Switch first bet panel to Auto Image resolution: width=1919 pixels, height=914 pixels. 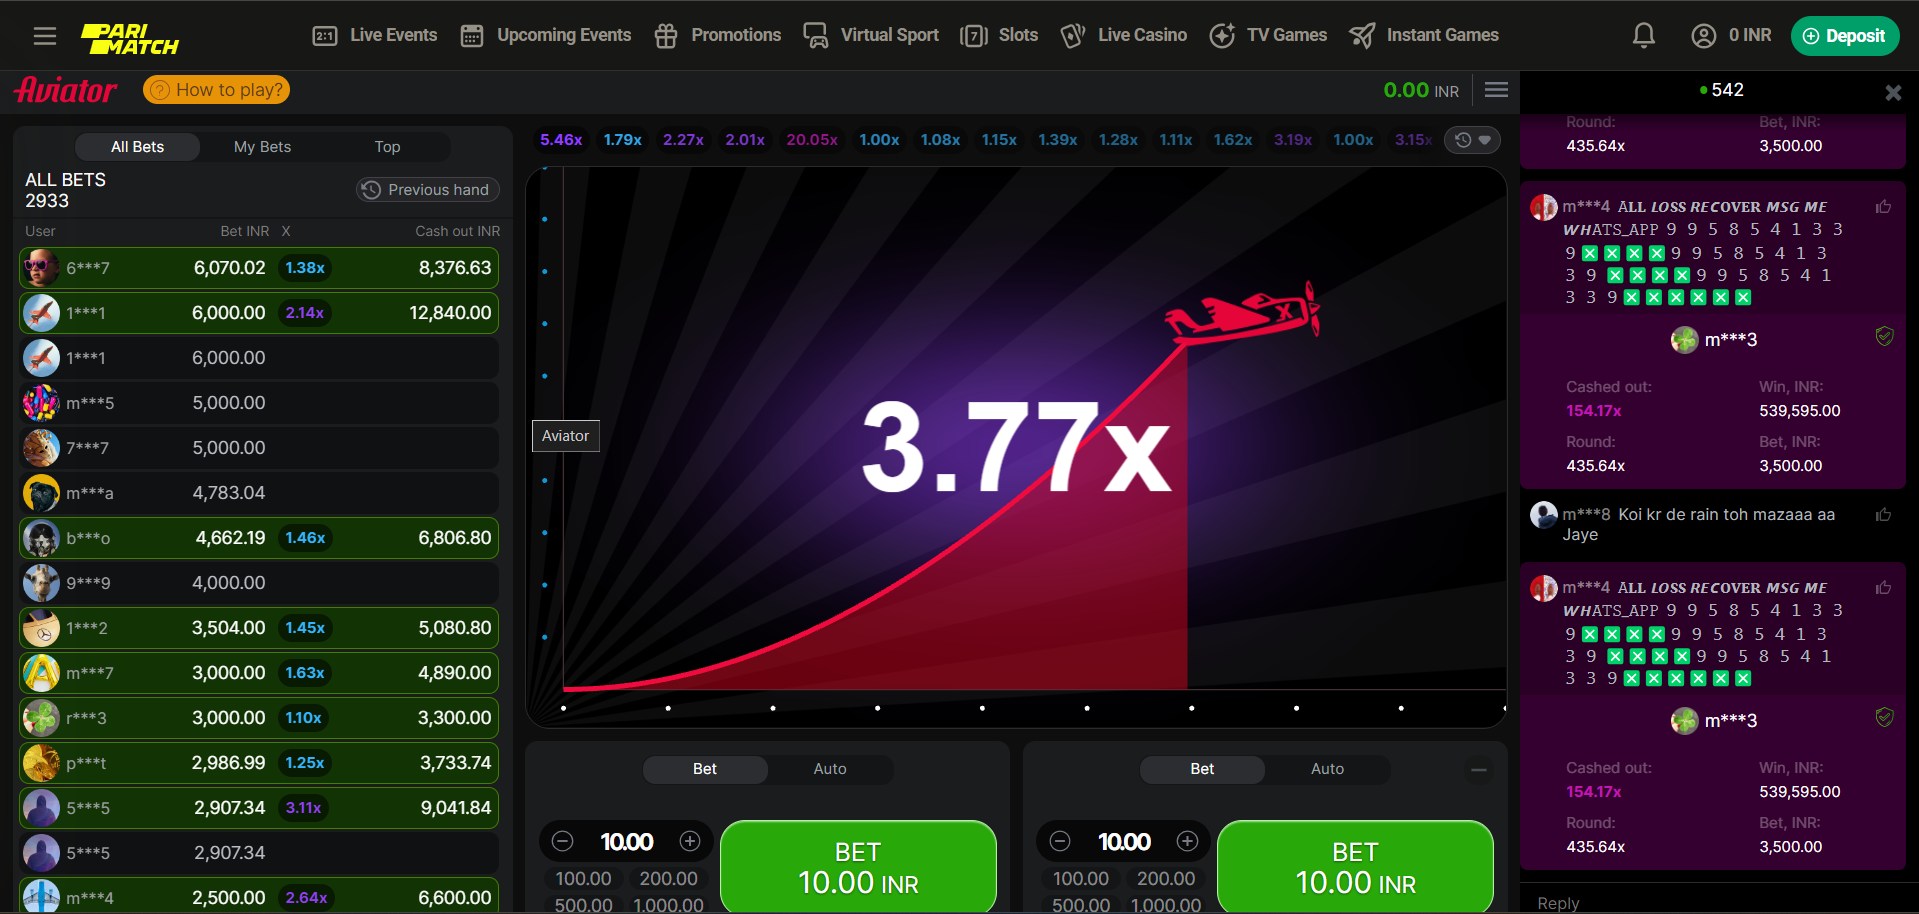pyautogui.click(x=829, y=769)
